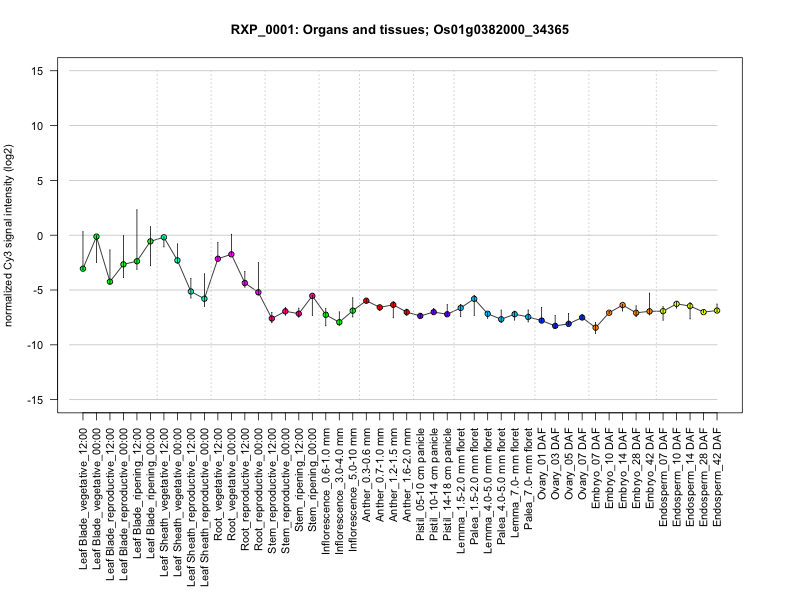
Task: Select the data point for Palea_7.0- mm floret
Action: [528, 317]
